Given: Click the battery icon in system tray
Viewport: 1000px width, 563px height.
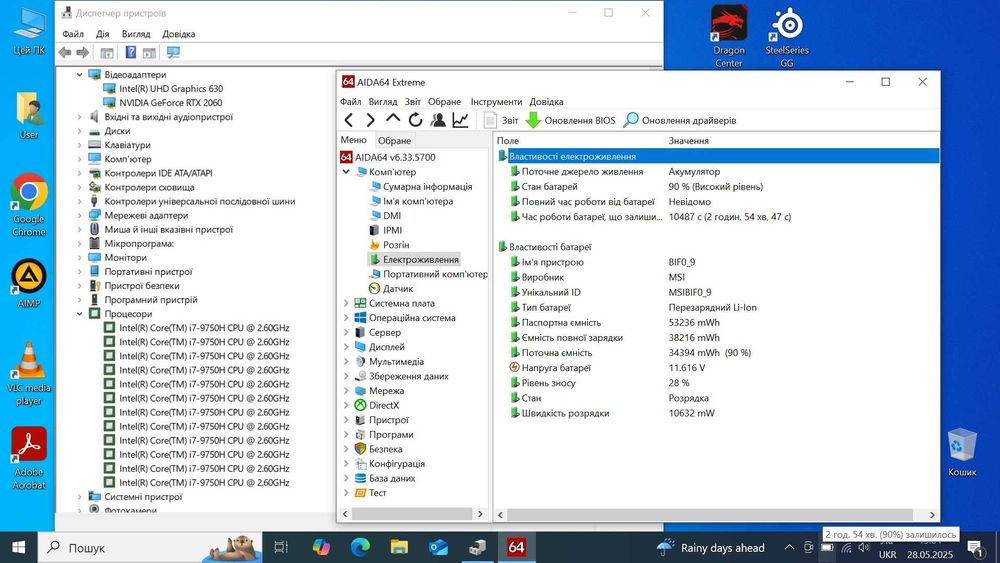Looking at the screenshot, I should pyautogui.click(x=827, y=548).
